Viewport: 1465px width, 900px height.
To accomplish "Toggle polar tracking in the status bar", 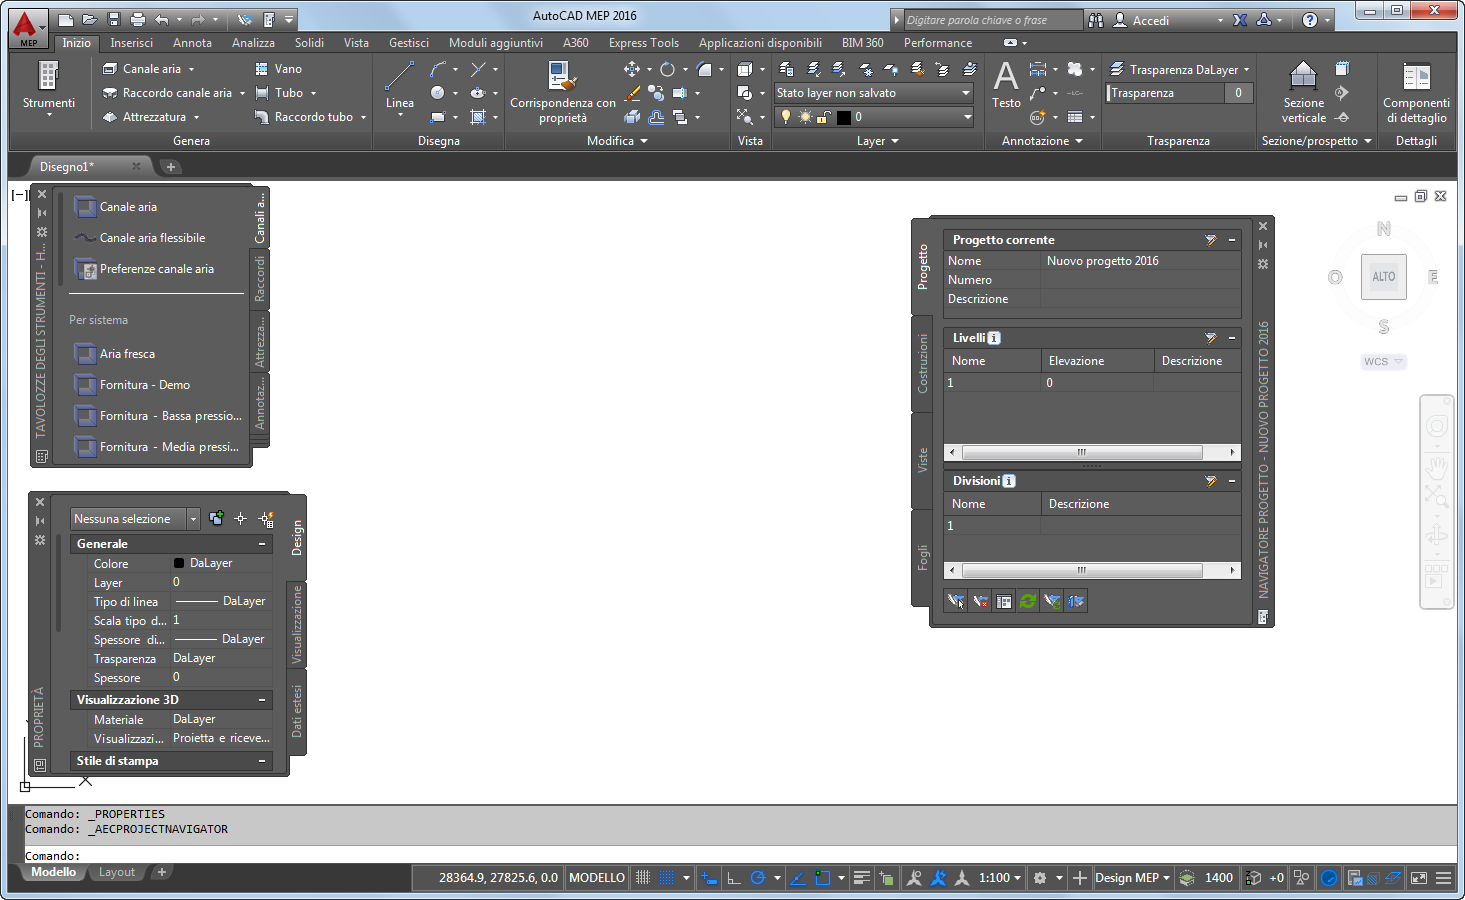I will [x=758, y=878].
